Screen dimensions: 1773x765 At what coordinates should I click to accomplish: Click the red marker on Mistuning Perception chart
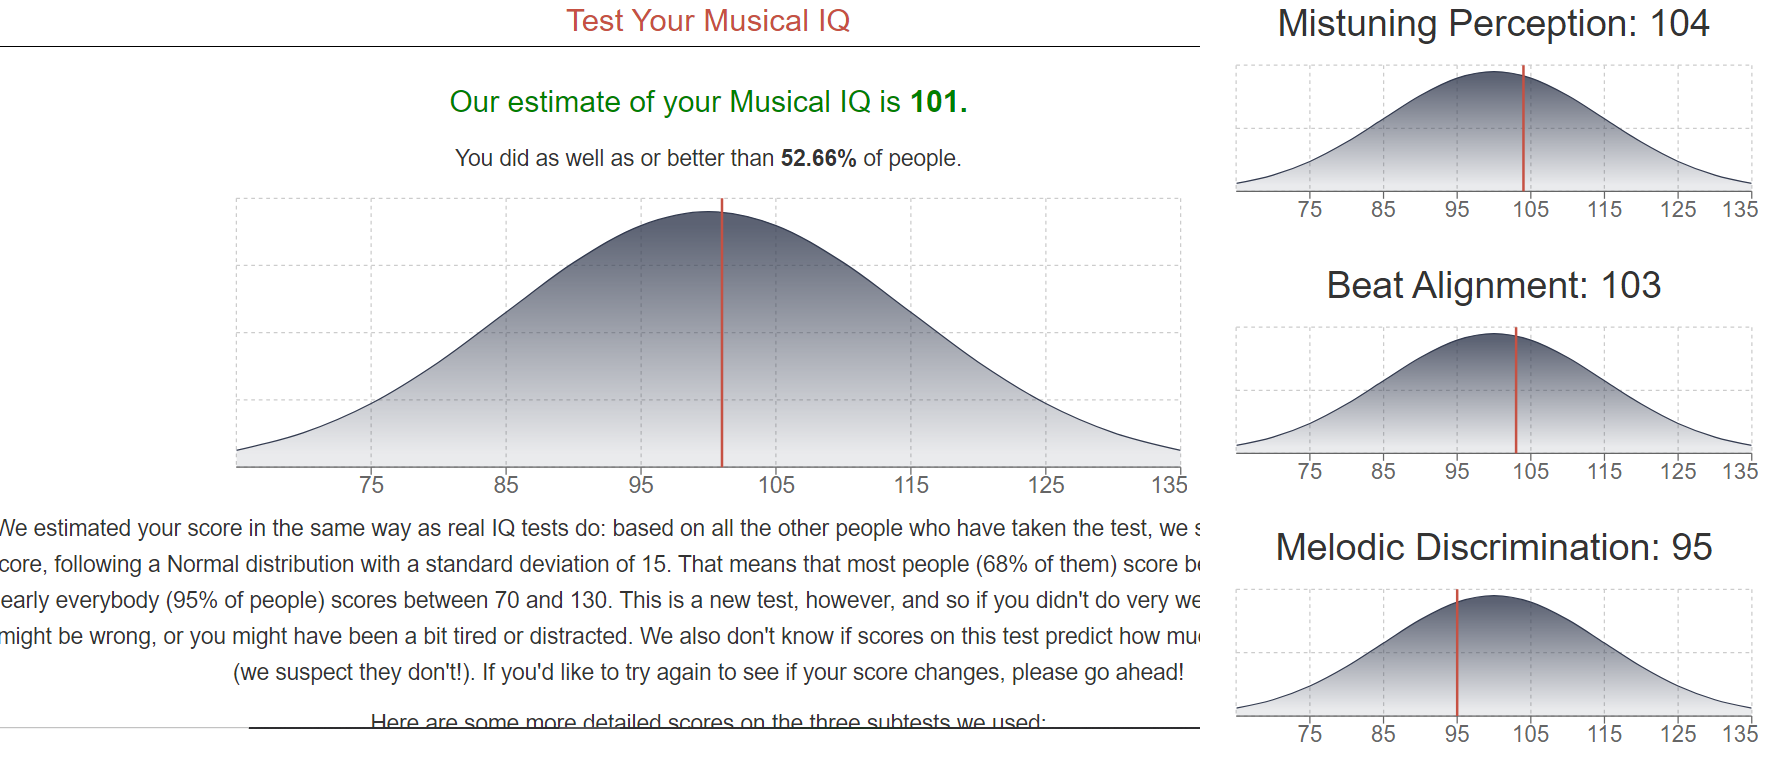[x=1523, y=128]
